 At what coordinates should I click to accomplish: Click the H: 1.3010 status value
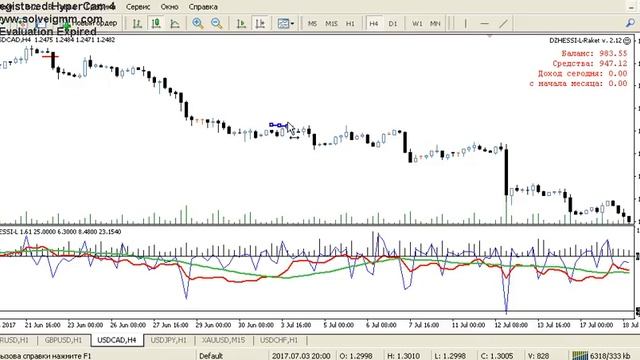pos(403,356)
